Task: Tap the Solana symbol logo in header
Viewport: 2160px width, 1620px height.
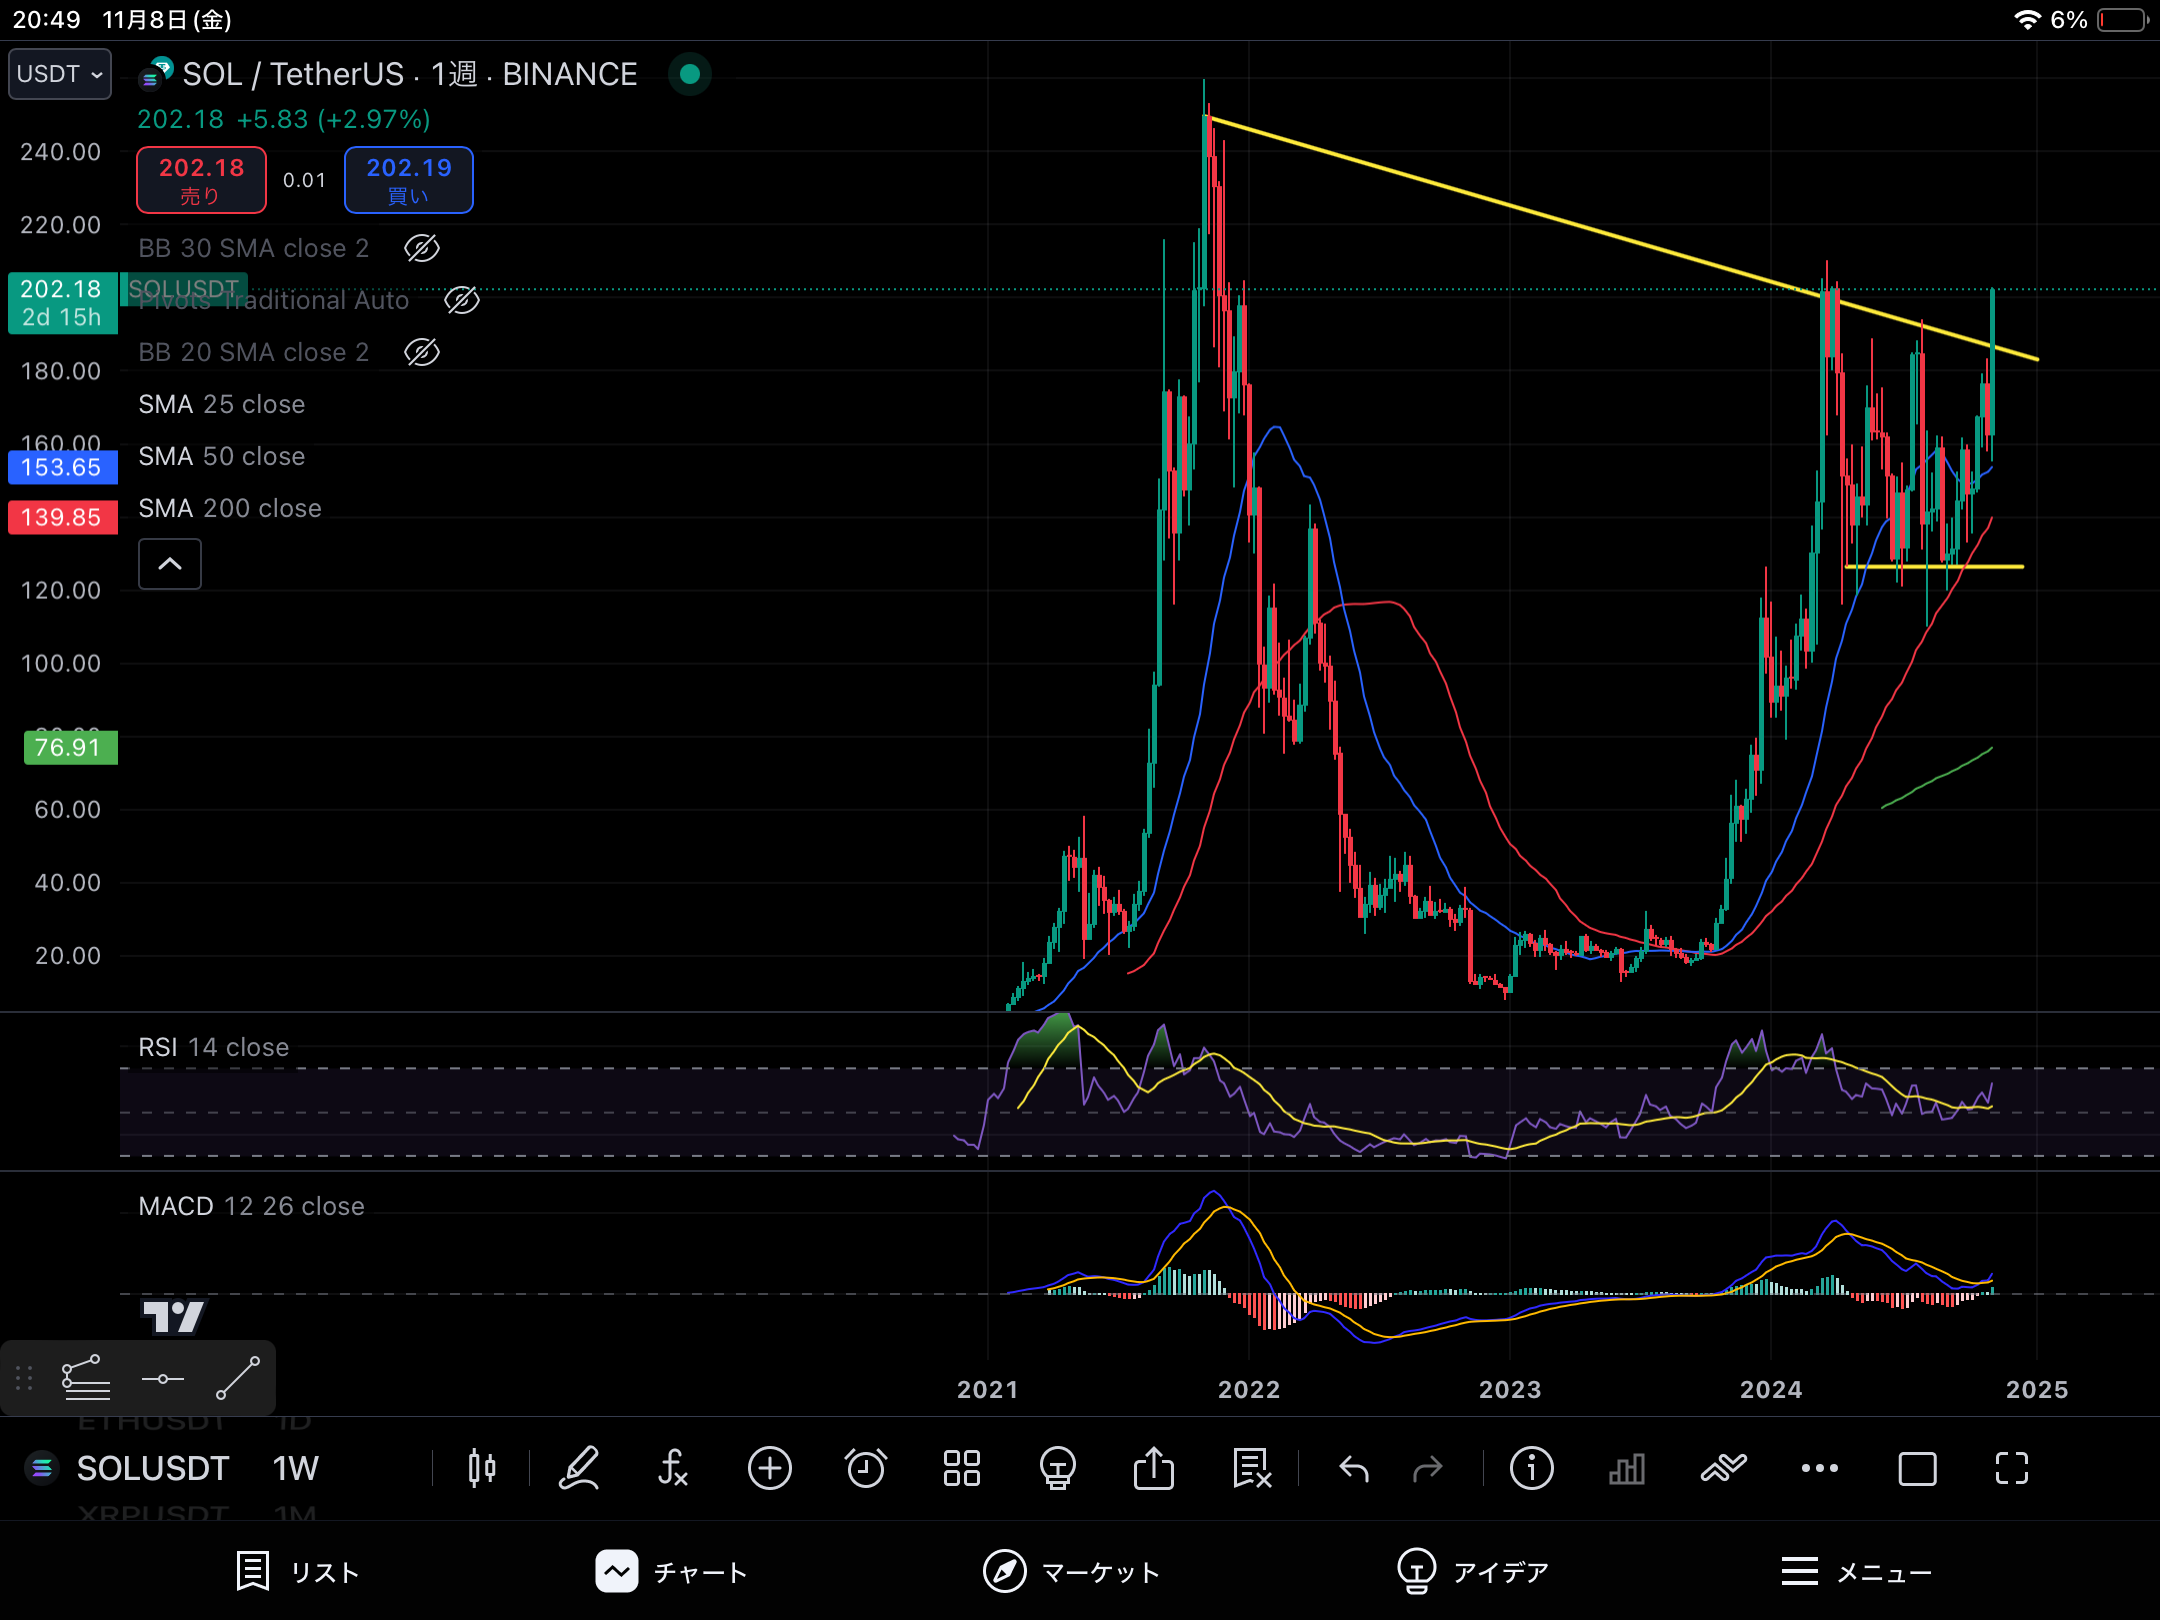Action: coord(155,75)
